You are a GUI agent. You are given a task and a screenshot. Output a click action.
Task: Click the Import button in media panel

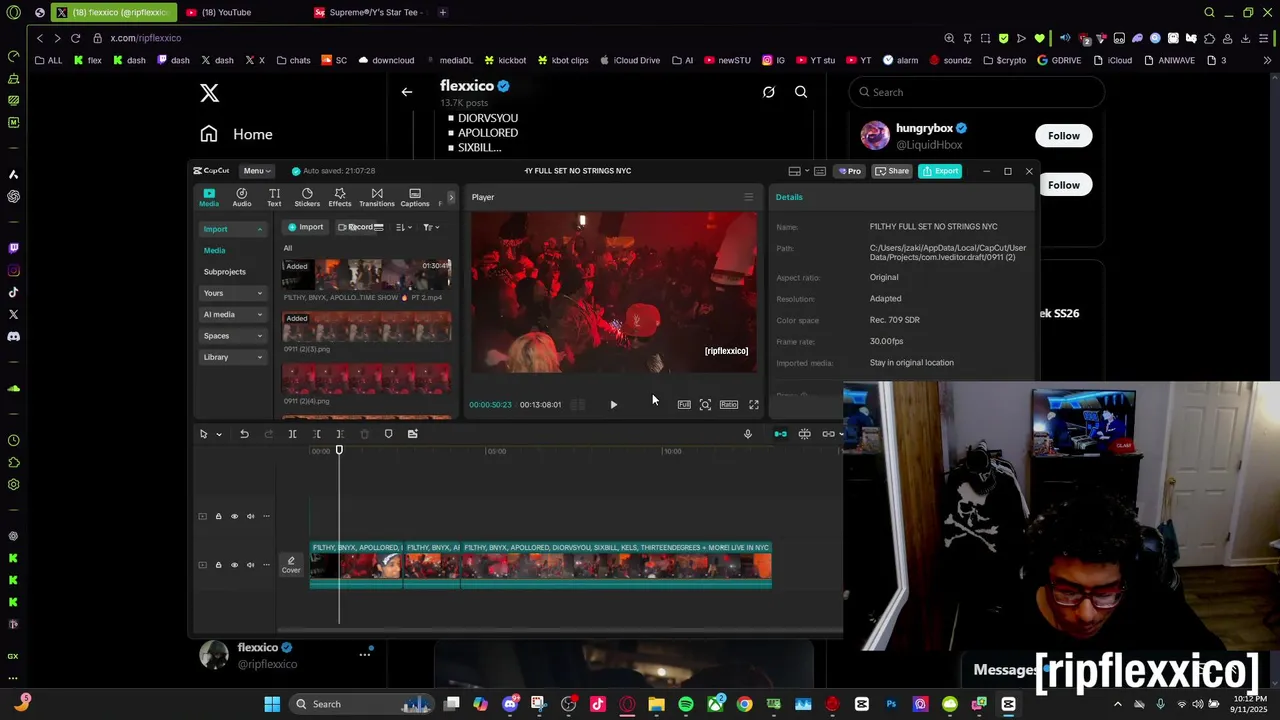pos(306,227)
